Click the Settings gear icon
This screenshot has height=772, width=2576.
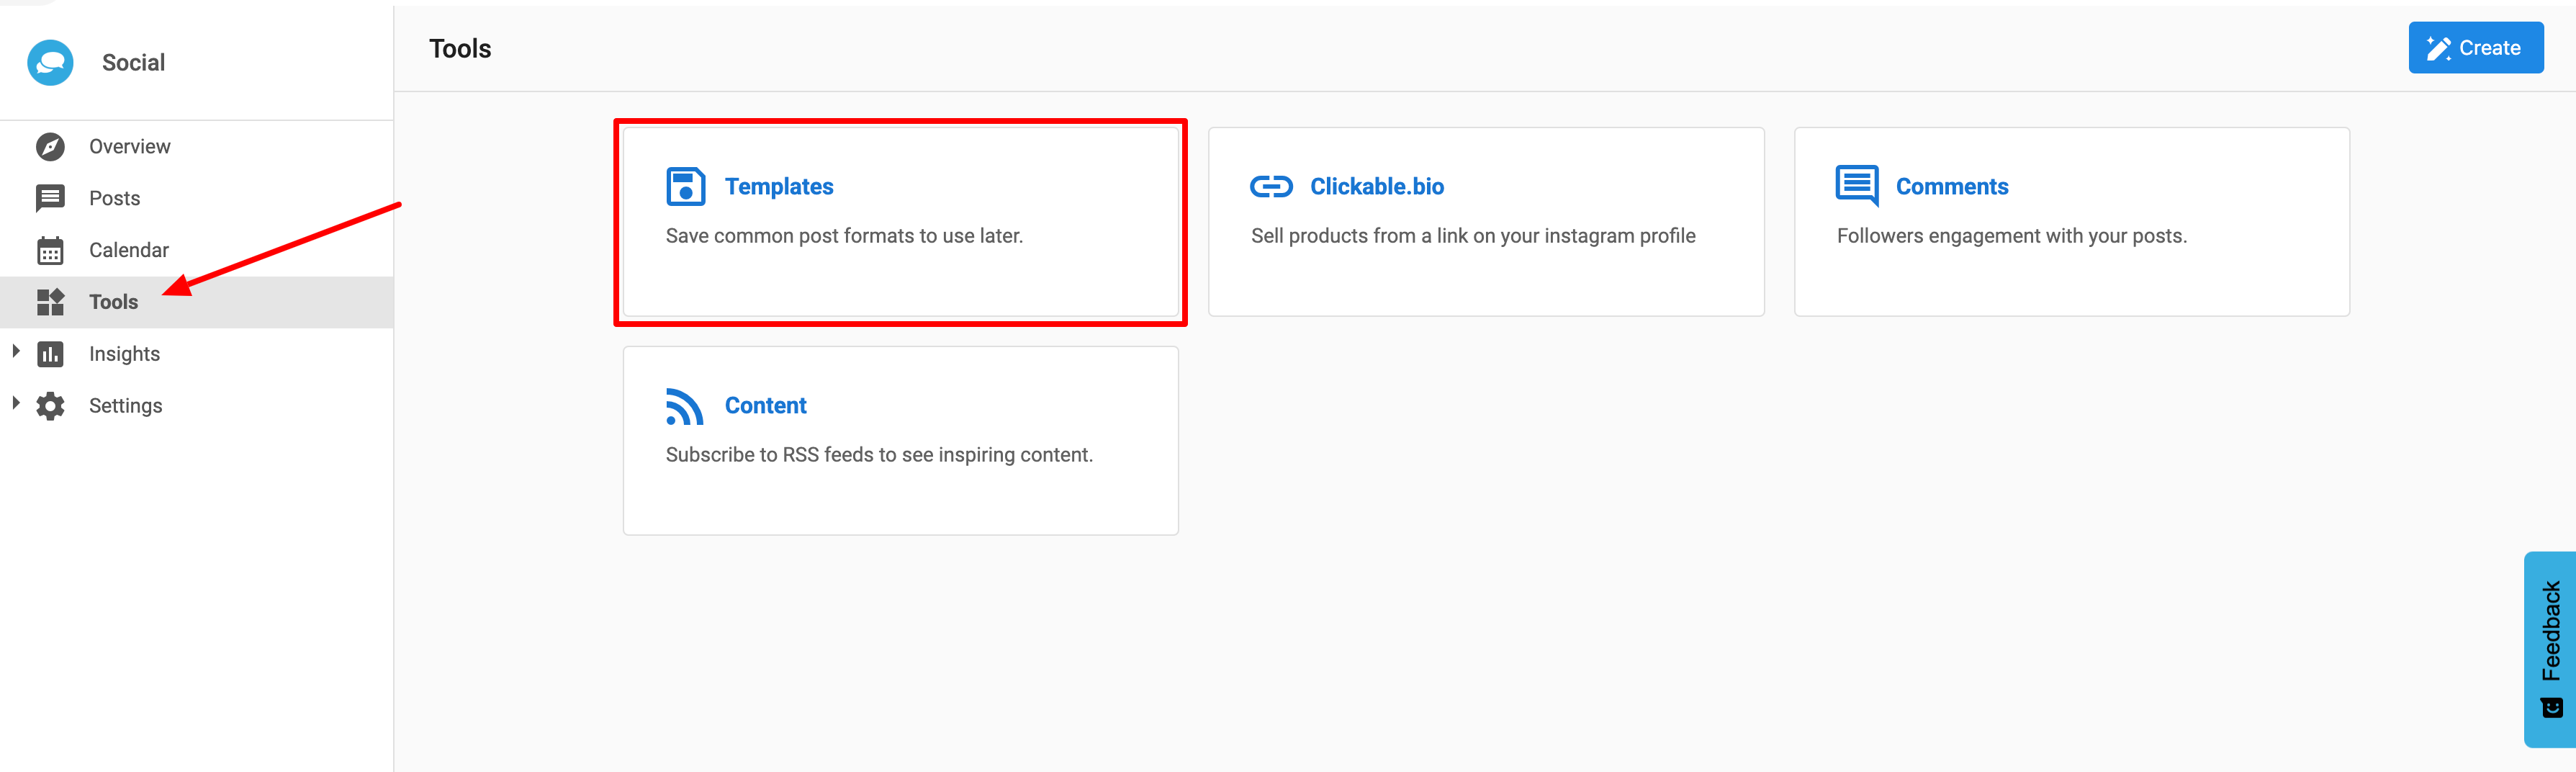[50, 406]
